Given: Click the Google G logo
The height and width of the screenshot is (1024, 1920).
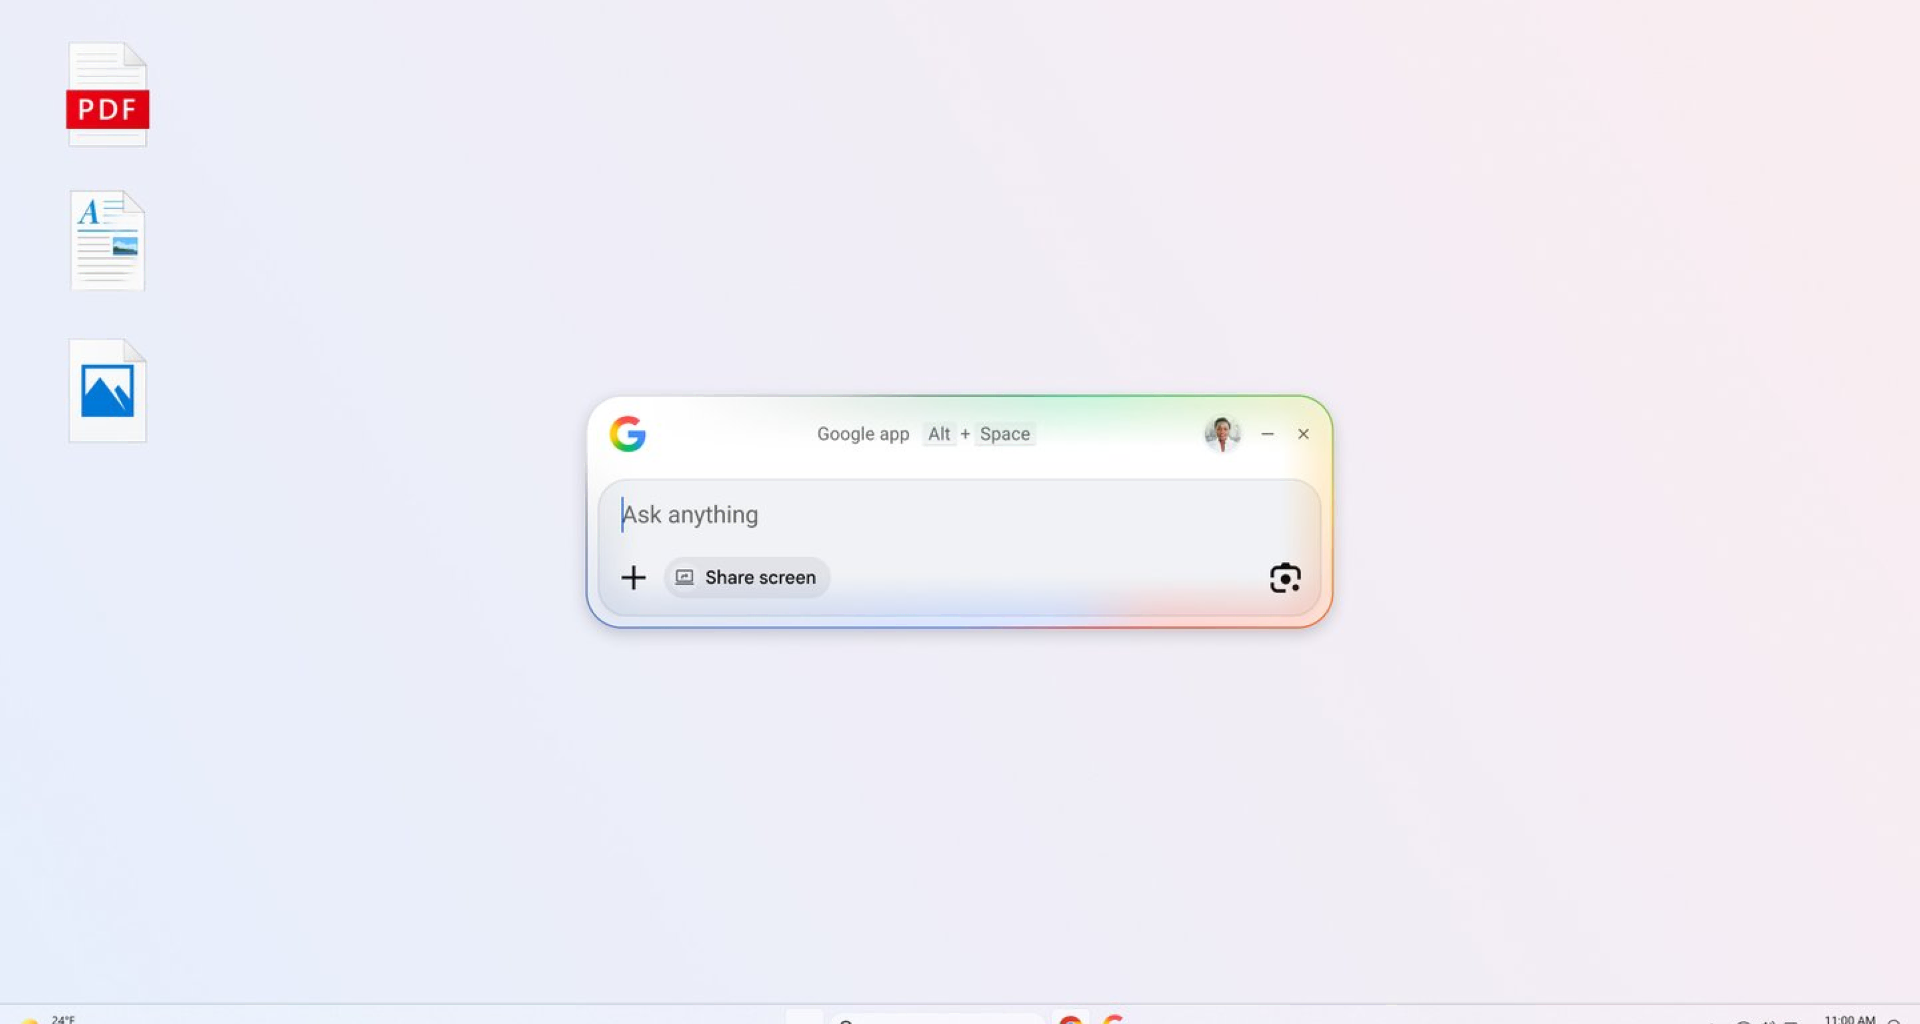Looking at the screenshot, I should [628, 434].
